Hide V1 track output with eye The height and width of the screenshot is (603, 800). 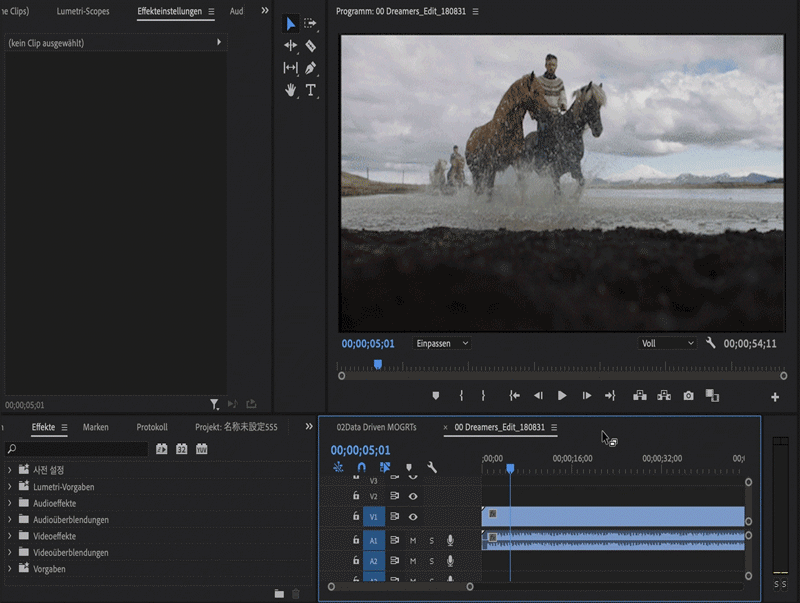coord(413,517)
